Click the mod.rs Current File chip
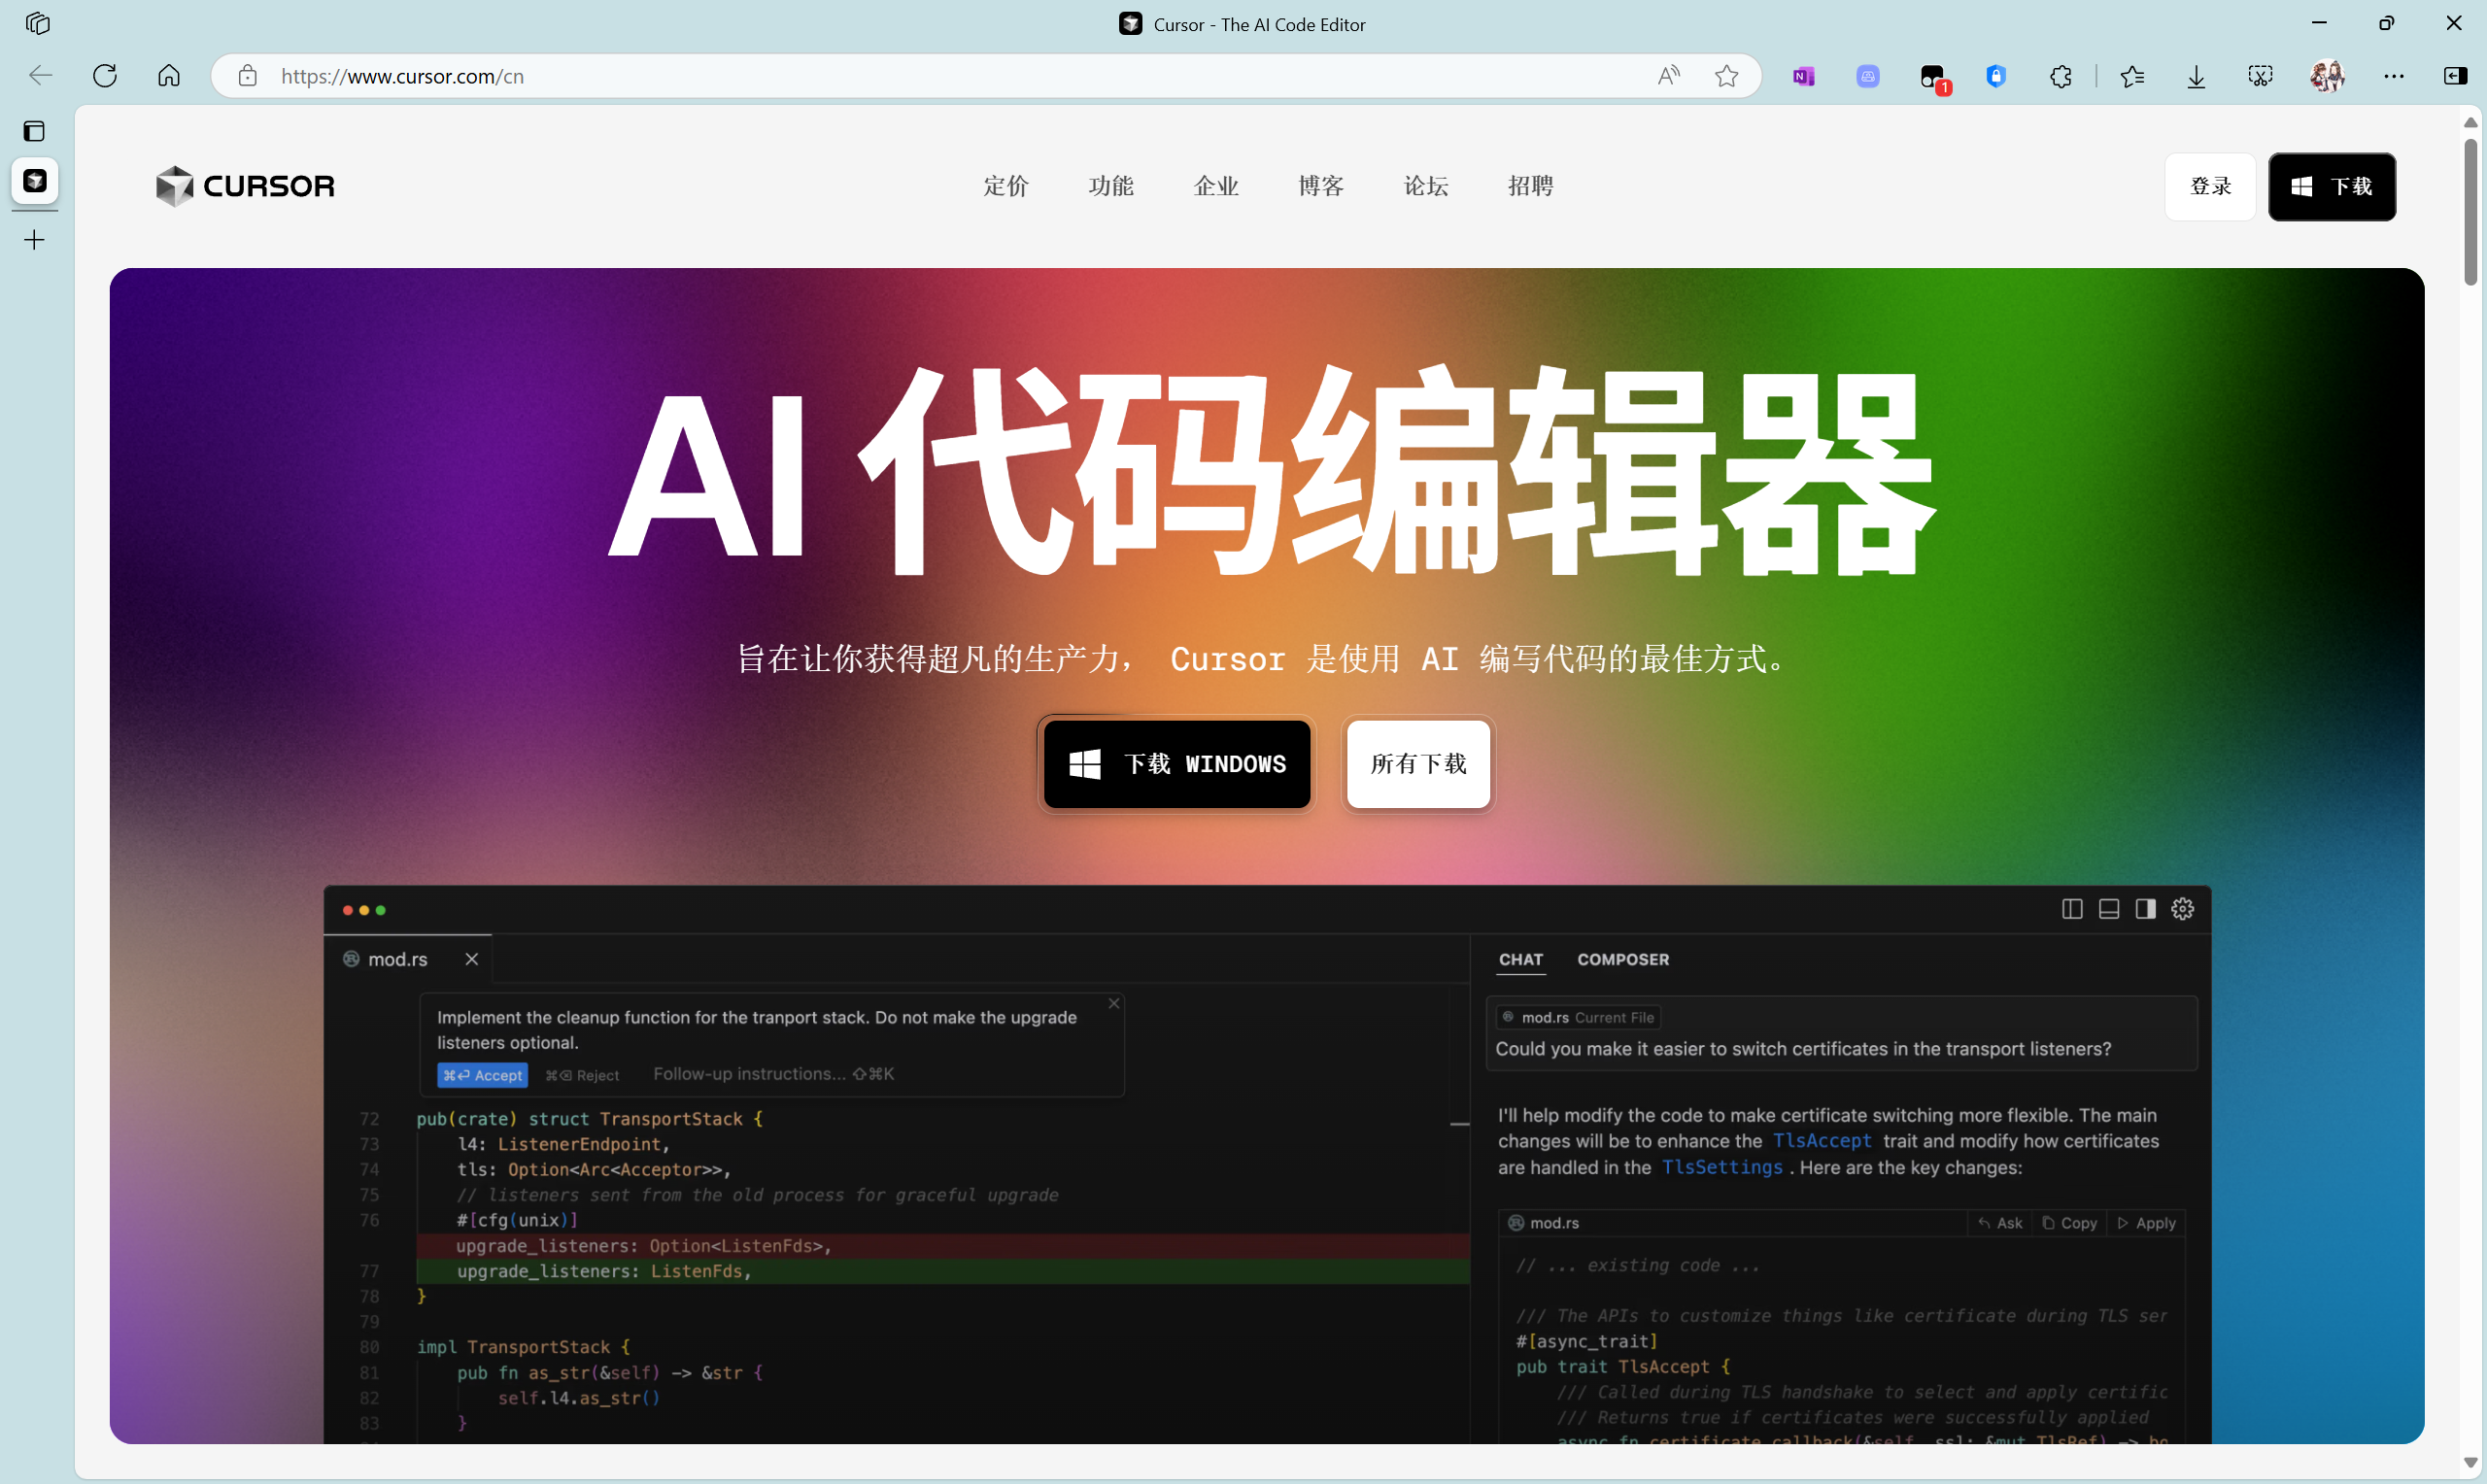 point(1577,1018)
